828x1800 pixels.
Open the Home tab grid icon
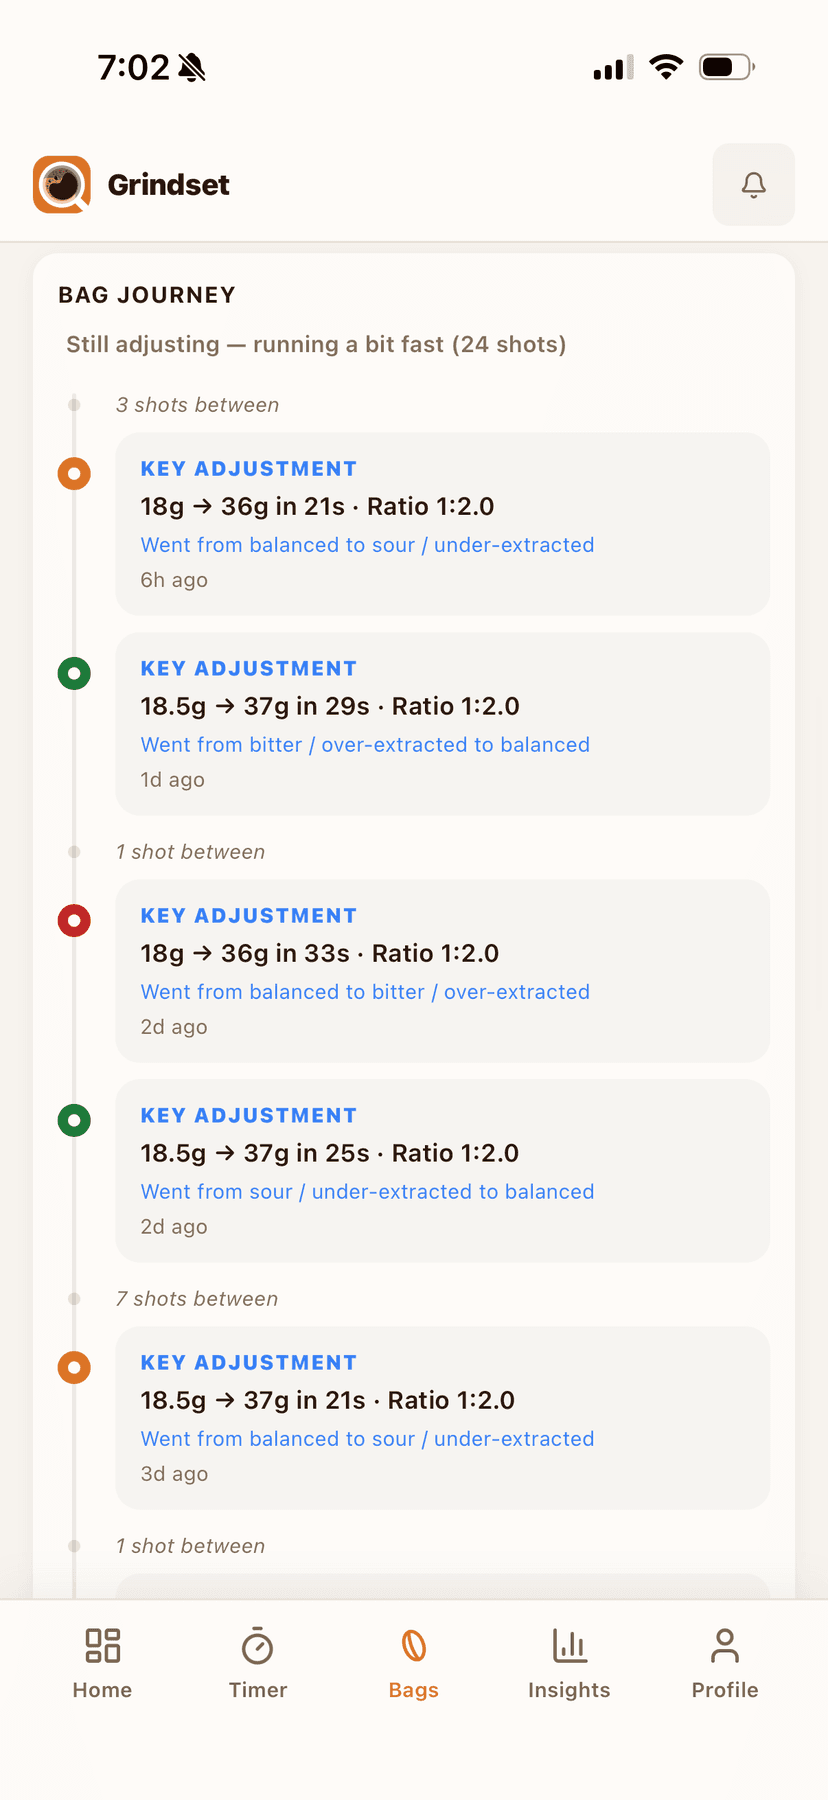pos(102,1645)
